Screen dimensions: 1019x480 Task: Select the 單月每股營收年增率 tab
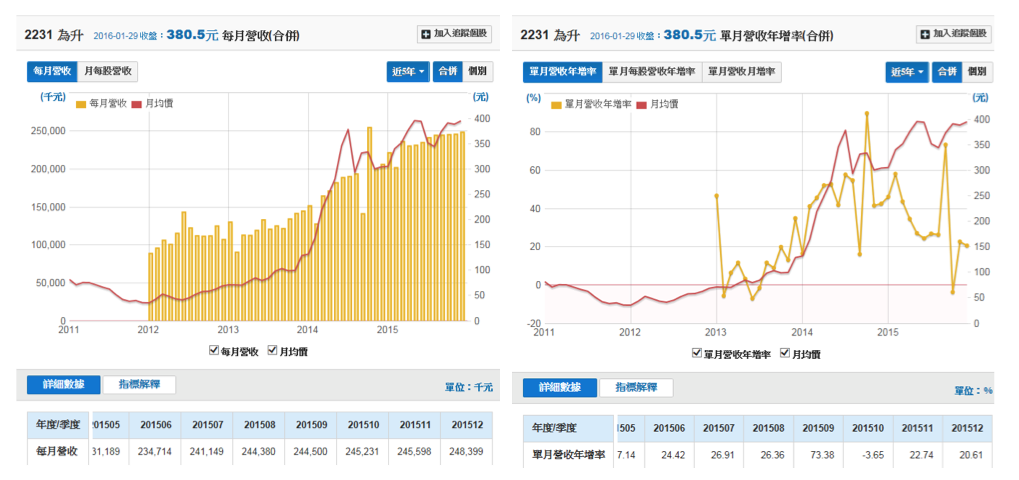pyautogui.click(x=651, y=72)
